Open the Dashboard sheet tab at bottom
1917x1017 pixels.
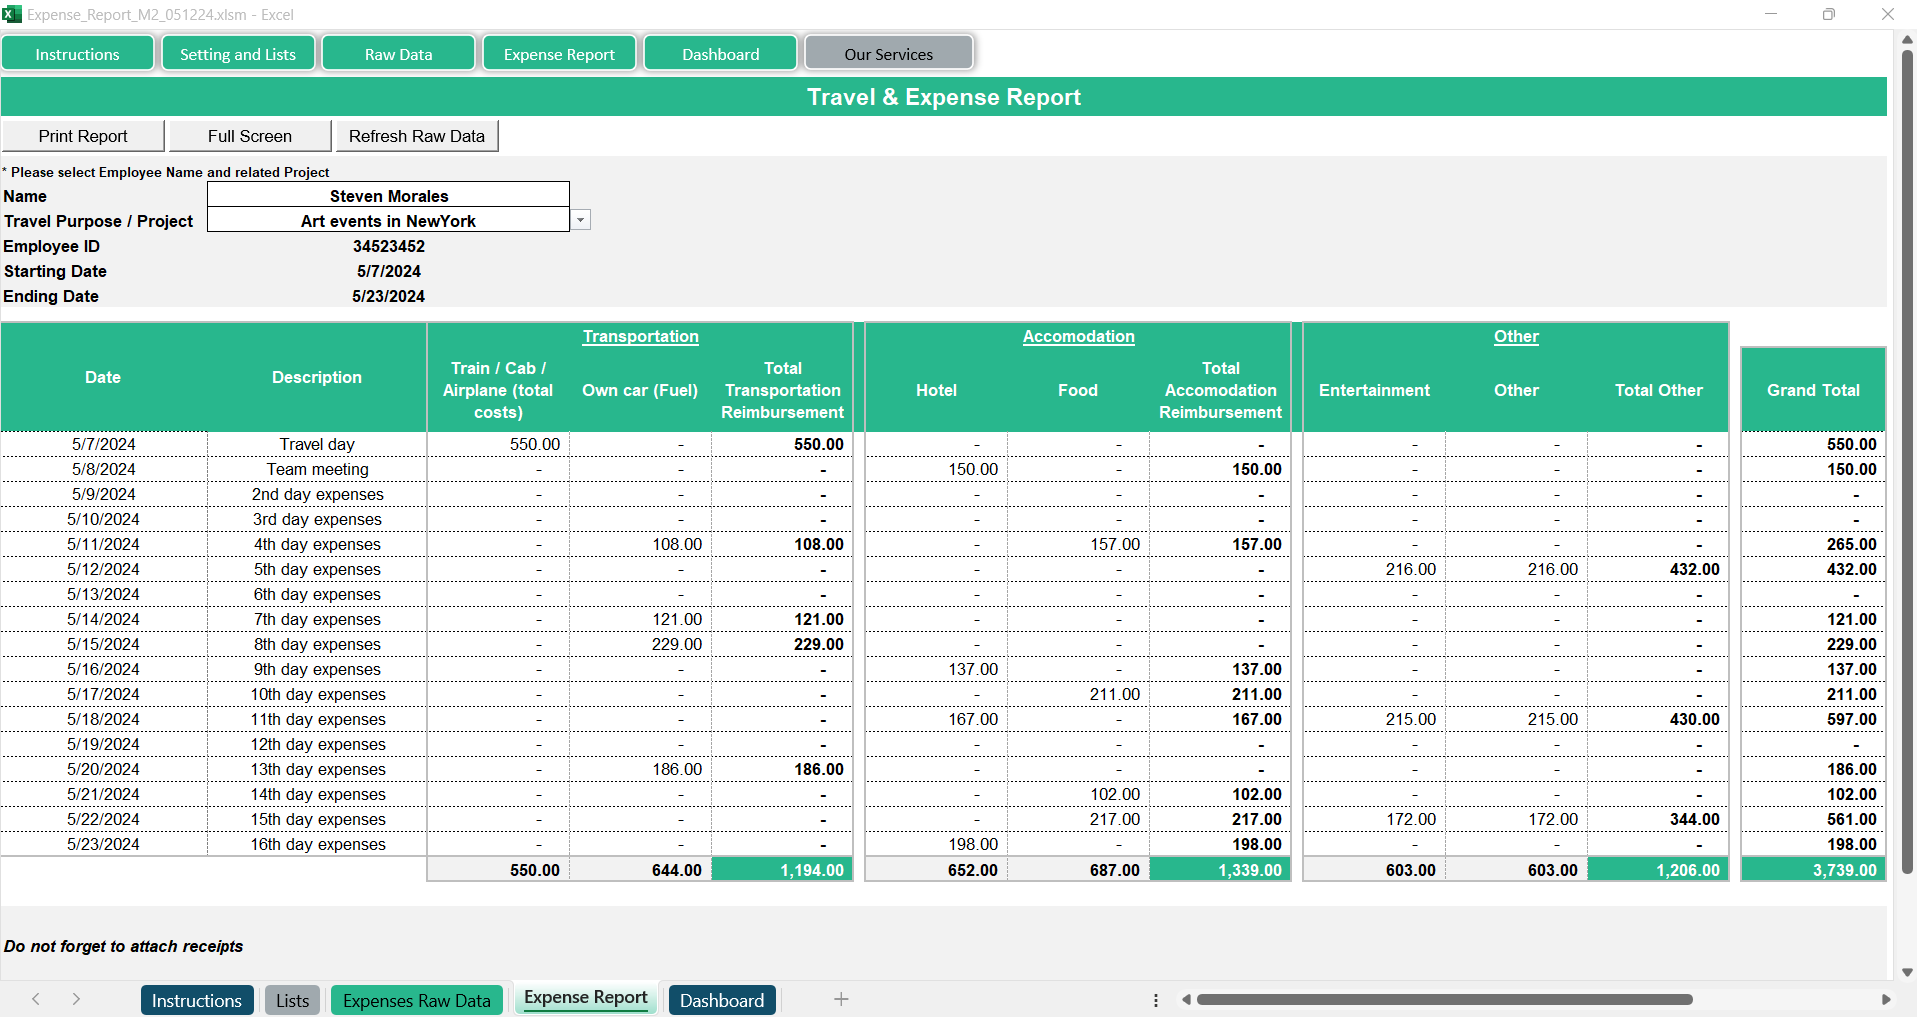[721, 1000]
